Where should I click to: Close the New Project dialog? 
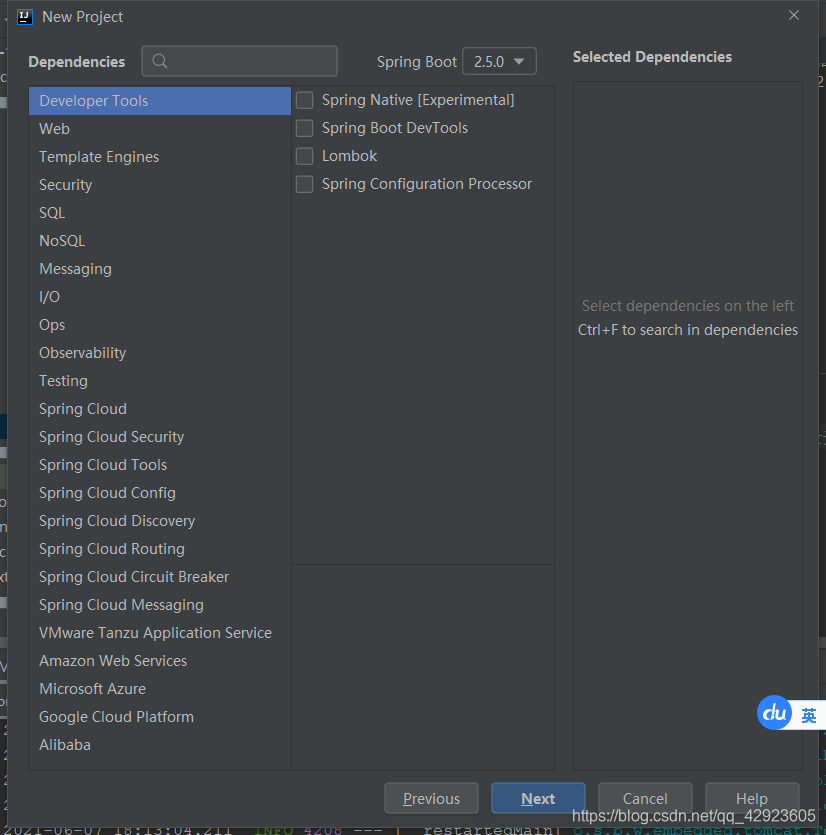click(x=794, y=15)
